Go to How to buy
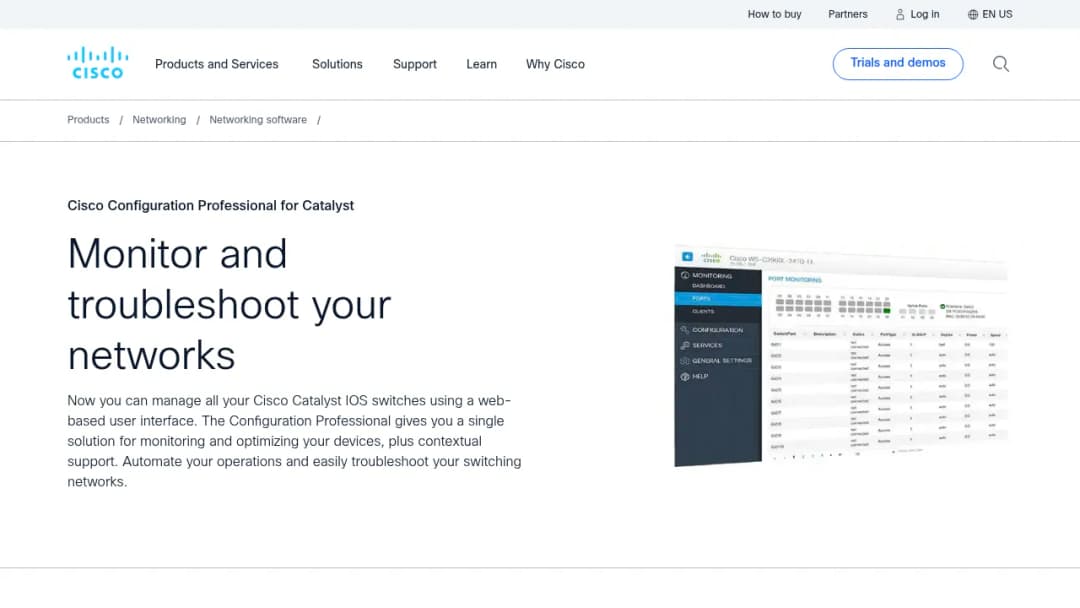 [774, 14]
